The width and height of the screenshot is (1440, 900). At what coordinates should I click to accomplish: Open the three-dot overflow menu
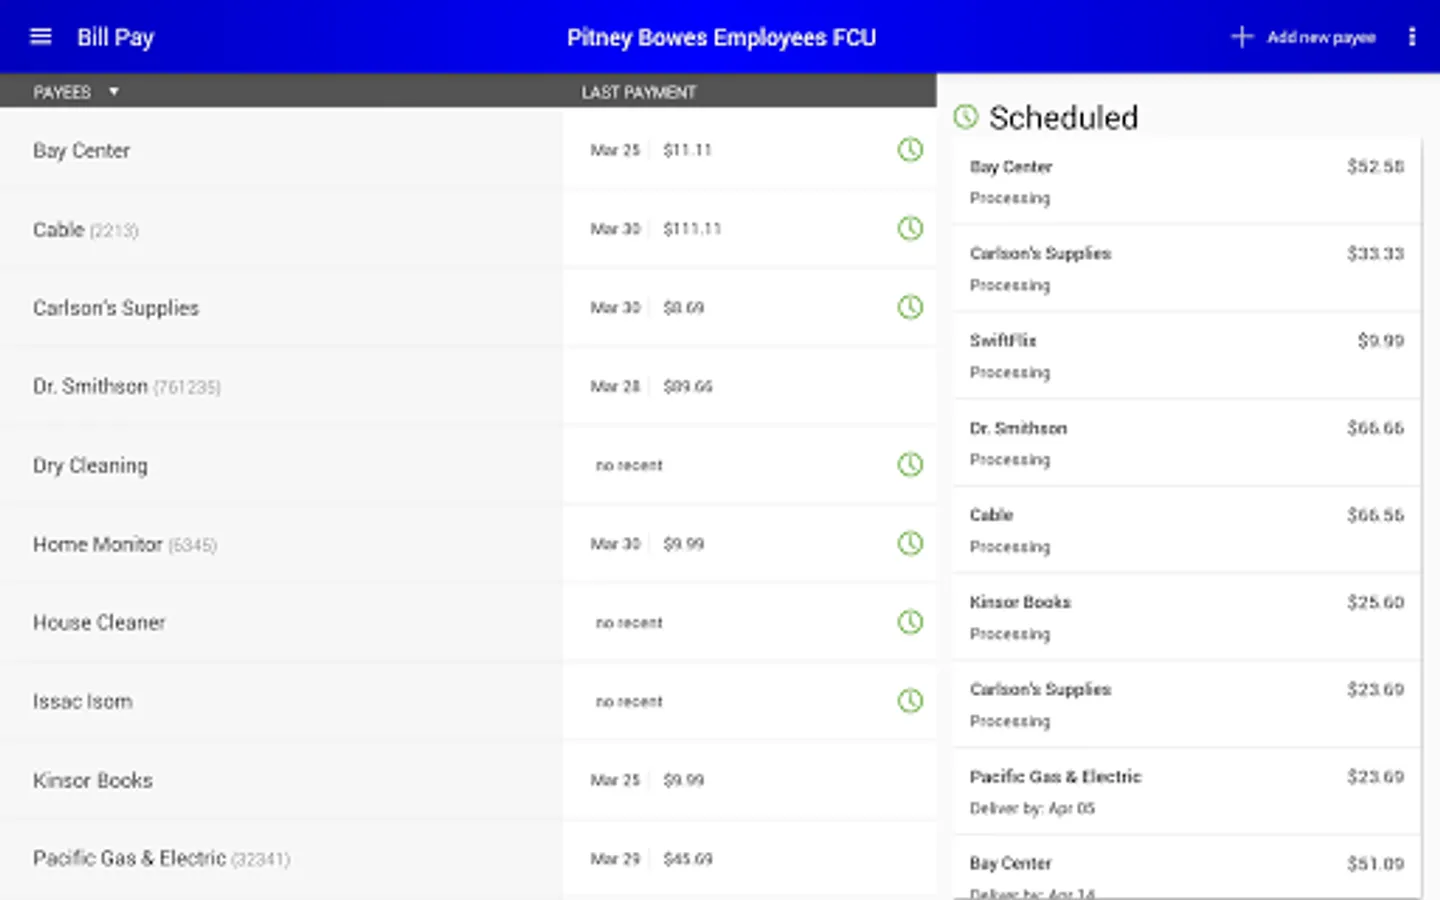pyautogui.click(x=1411, y=37)
